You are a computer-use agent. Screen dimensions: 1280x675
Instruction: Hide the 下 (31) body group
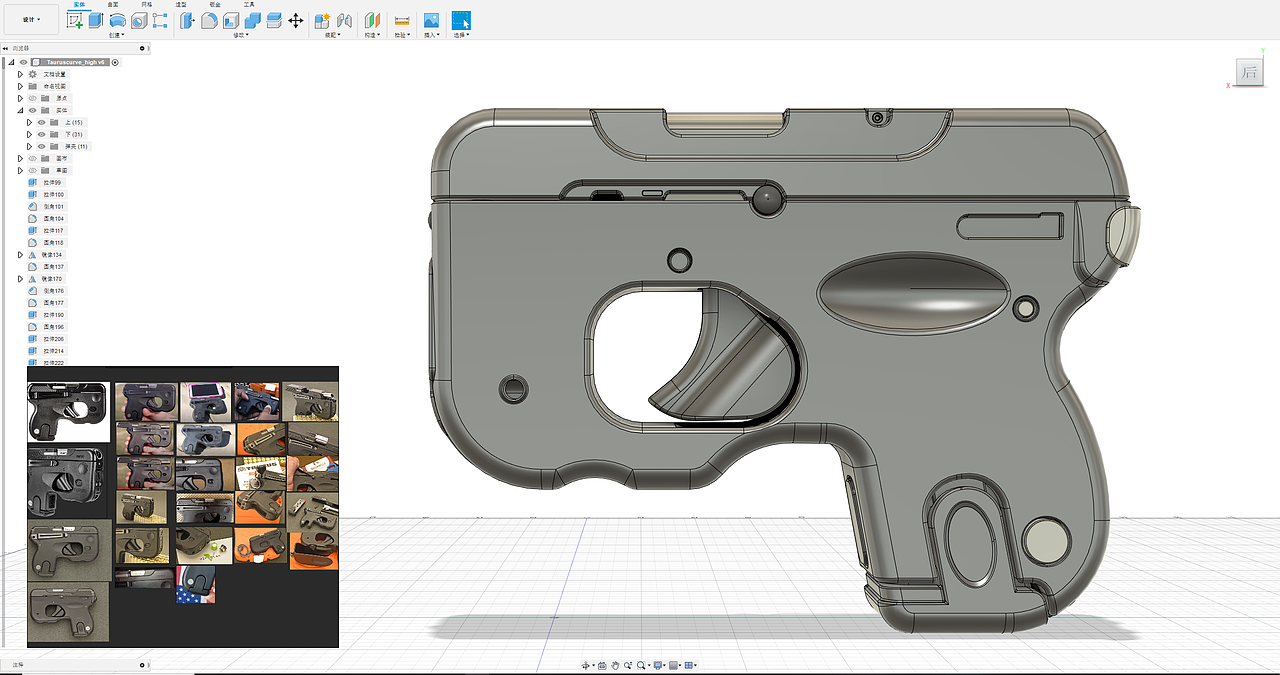(x=42, y=134)
